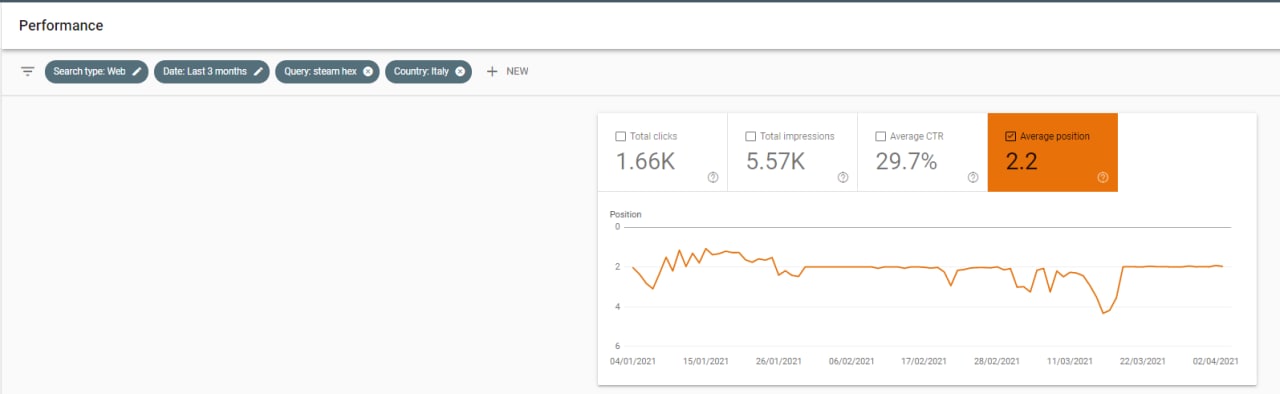
Task: Click the 2.2 average position value
Action: [1021, 162]
